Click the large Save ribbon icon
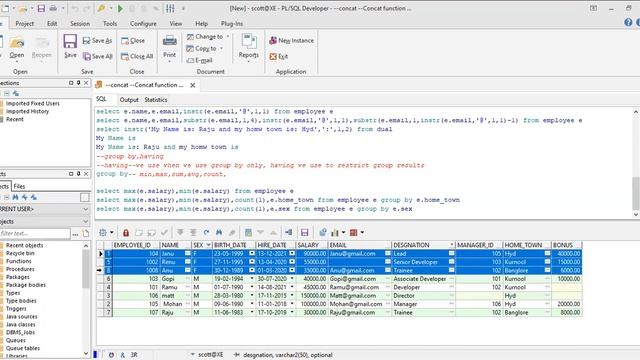 point(70,42)
